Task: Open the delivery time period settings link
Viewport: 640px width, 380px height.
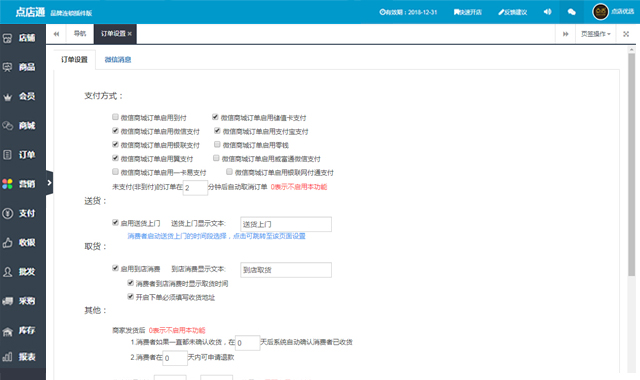Action: click(x=216, y=236)
